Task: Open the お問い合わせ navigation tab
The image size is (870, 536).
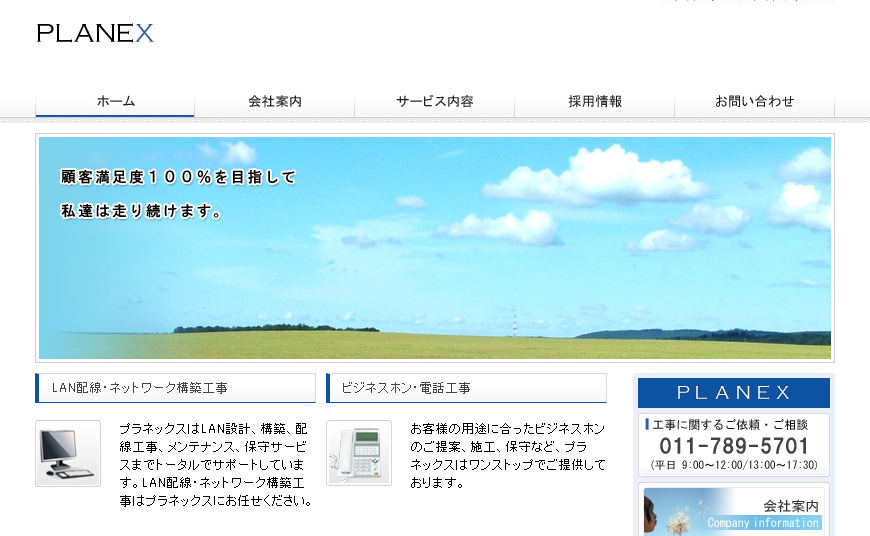Action: [x=755, y=102]
